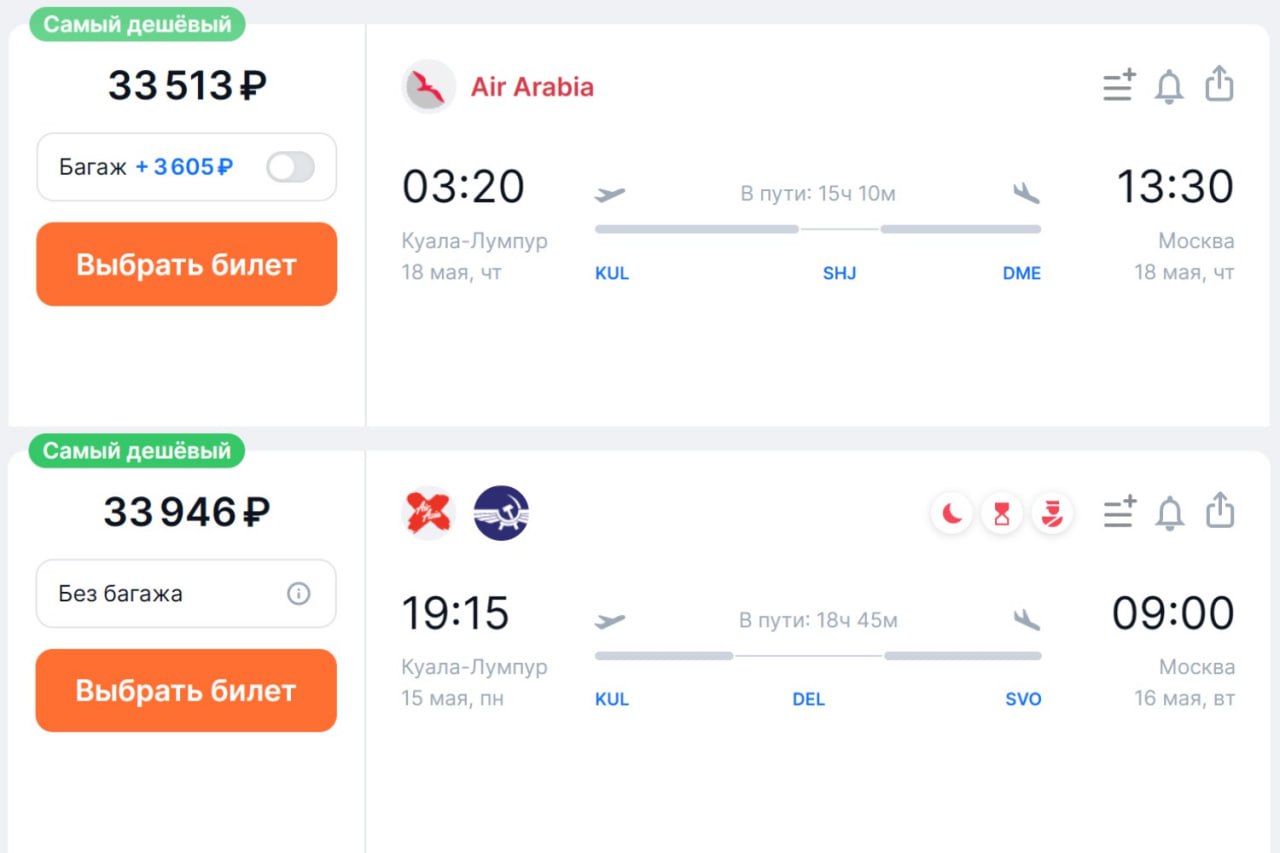Click the night transfer moon icon
Screen dimensions: 1280x853
click(952, 514)
